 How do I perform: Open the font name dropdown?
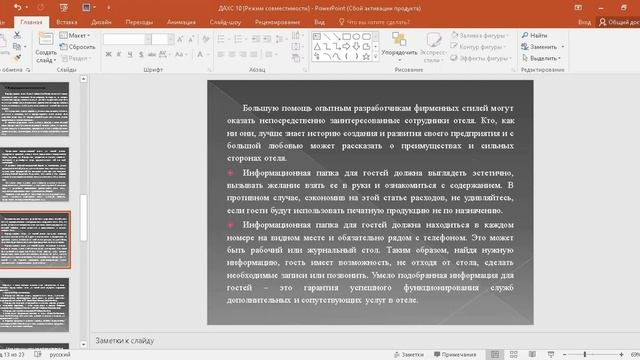point(148,39)
